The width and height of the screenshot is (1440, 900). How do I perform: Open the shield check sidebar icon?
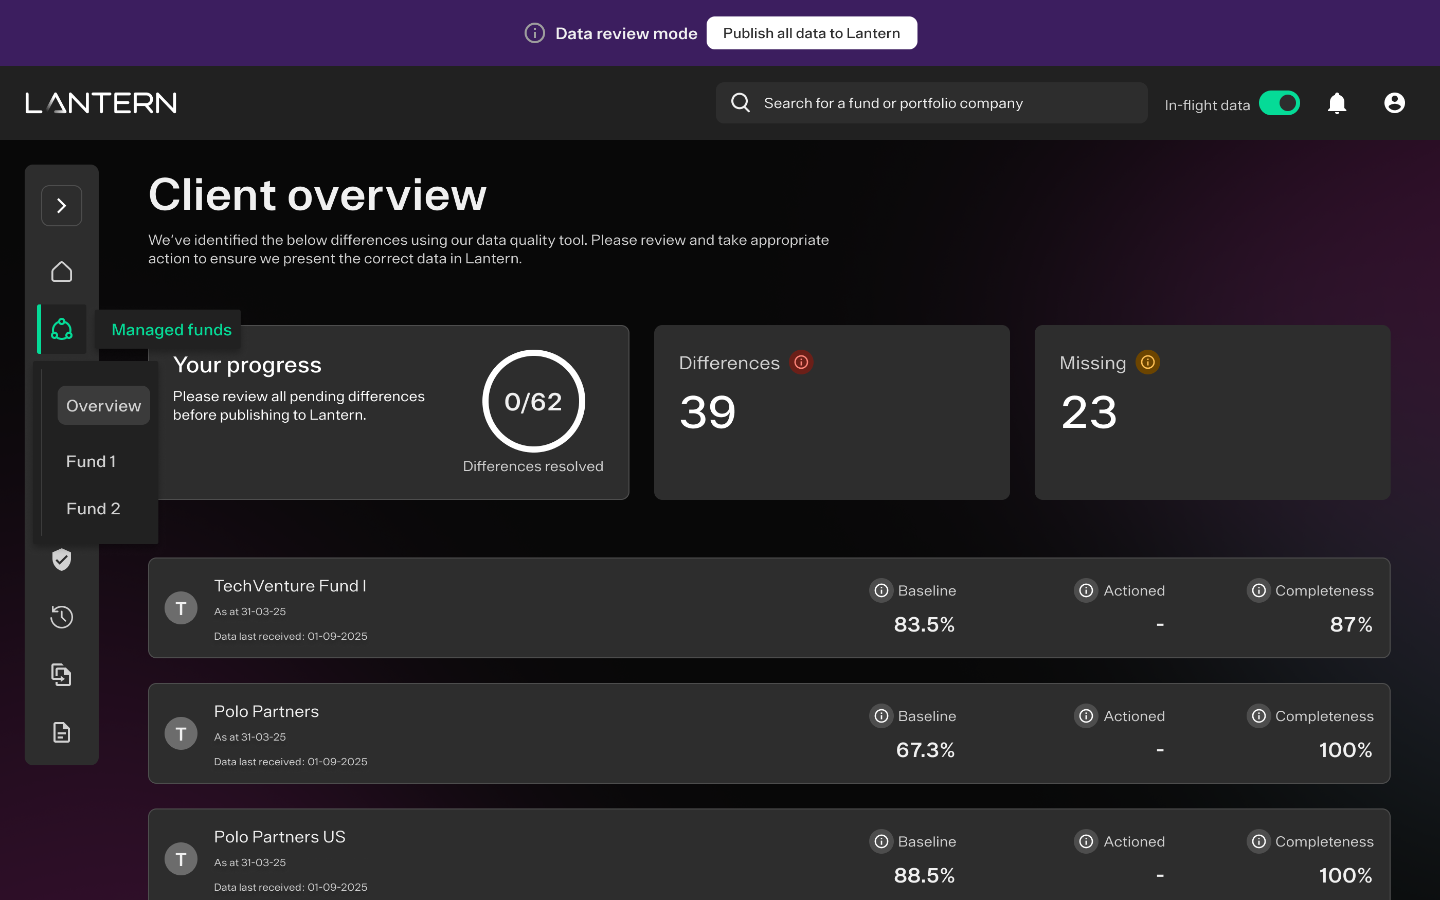[x=62, y=560]
